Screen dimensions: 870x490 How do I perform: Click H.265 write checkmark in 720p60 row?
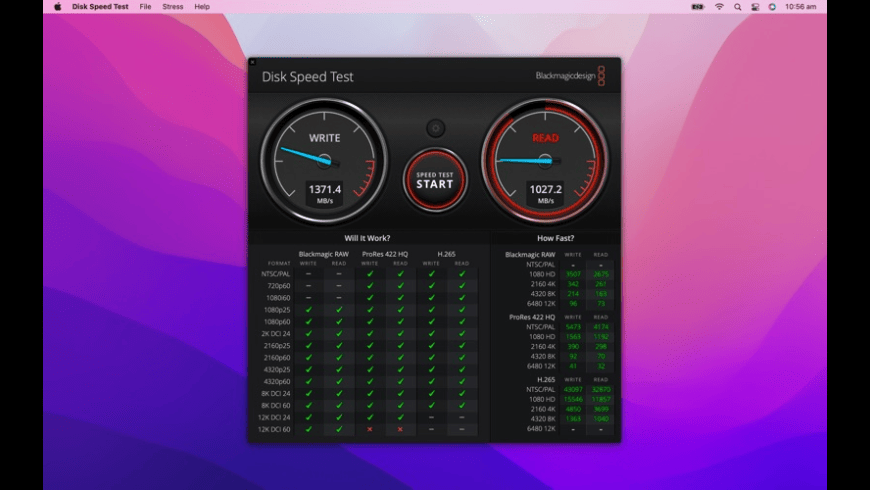431,286
